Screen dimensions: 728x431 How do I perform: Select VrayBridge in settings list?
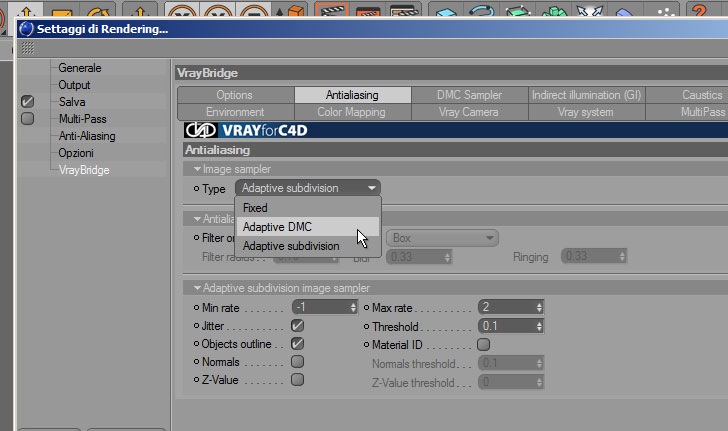(x=84, y=170)
